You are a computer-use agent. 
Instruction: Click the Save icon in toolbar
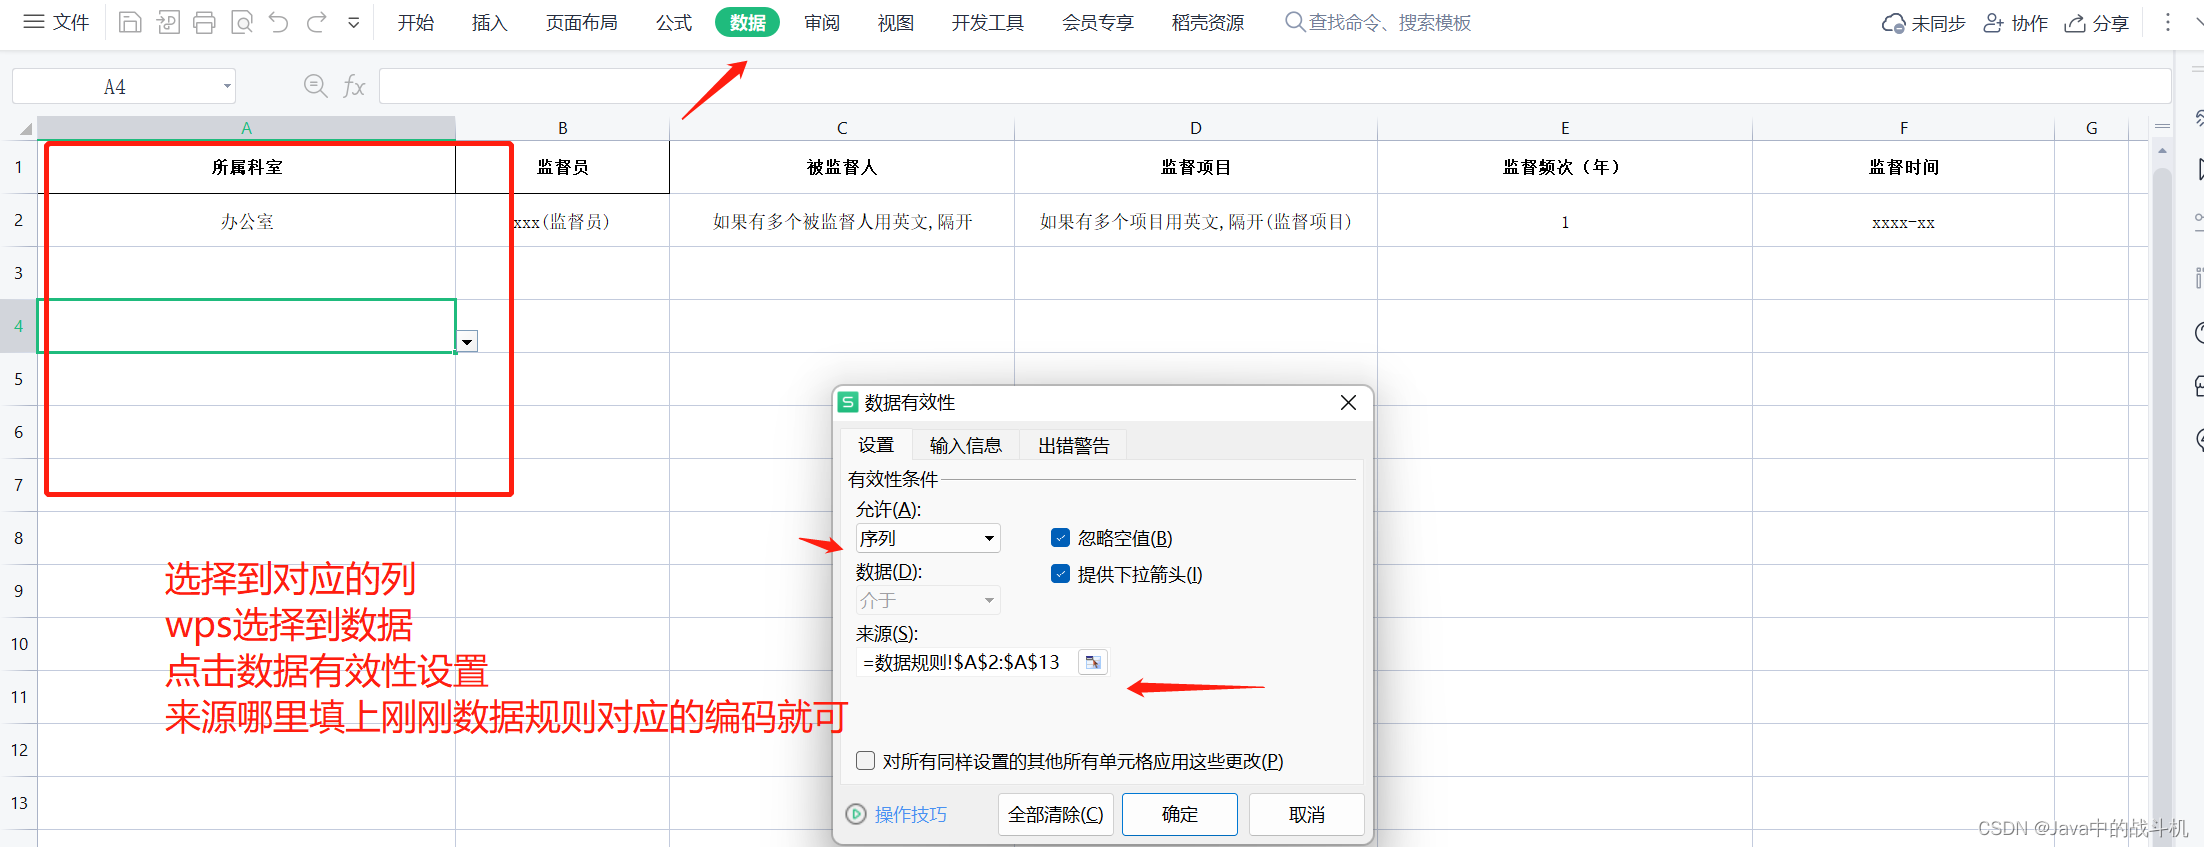click(130, 22)
